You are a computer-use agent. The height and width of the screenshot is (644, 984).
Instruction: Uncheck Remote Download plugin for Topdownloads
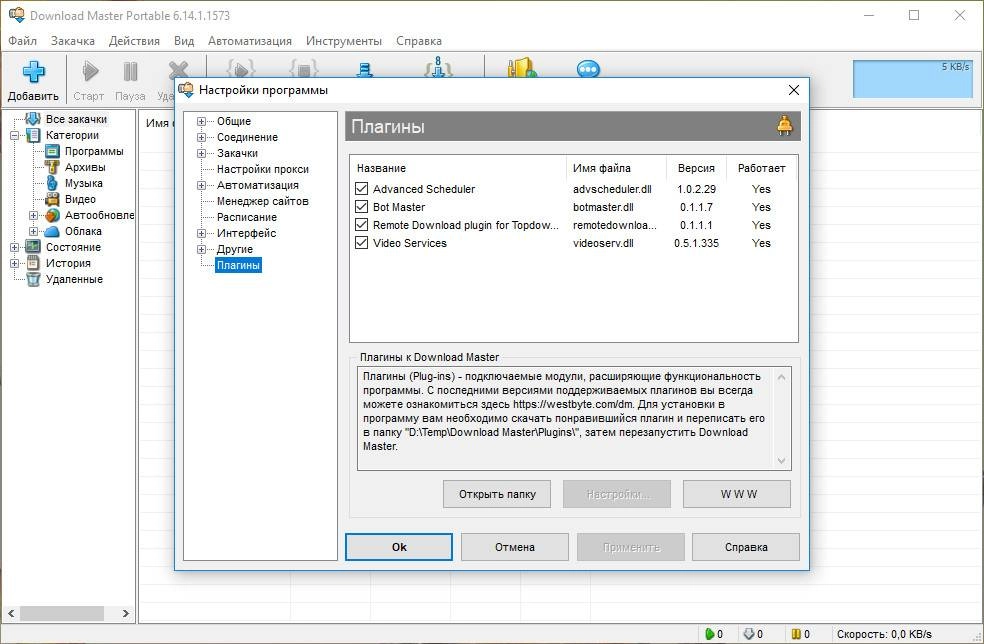coord(361,225)
